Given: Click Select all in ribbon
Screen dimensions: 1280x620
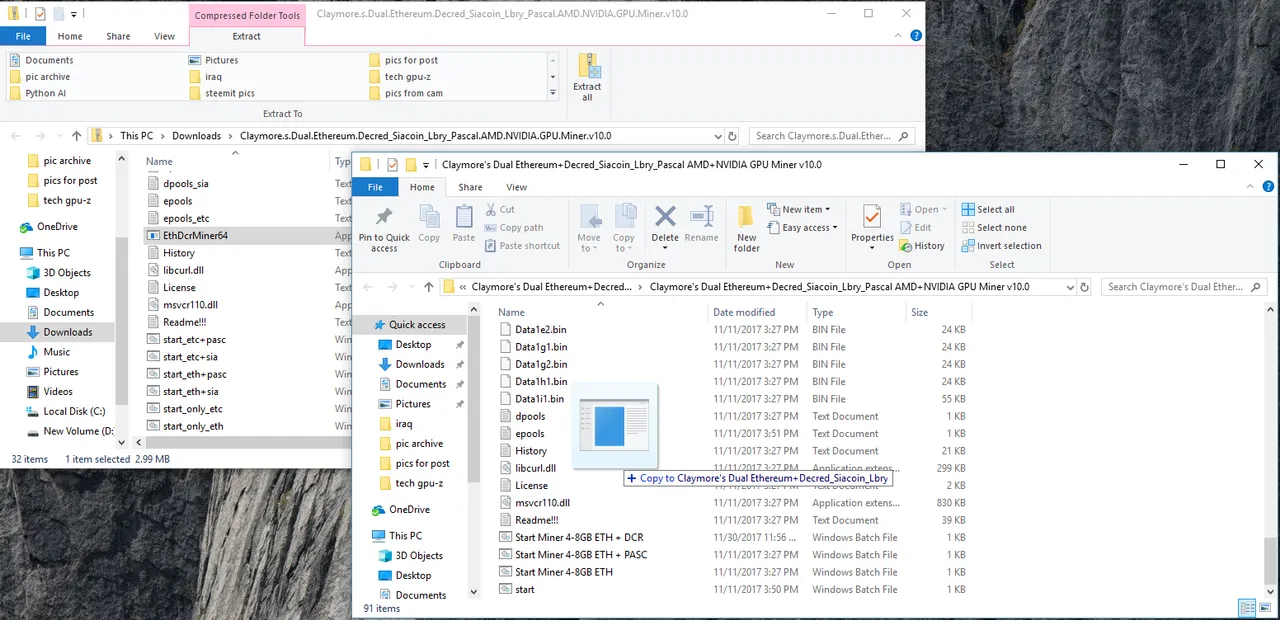Looking at the screenshot, I should click(988, 210).
